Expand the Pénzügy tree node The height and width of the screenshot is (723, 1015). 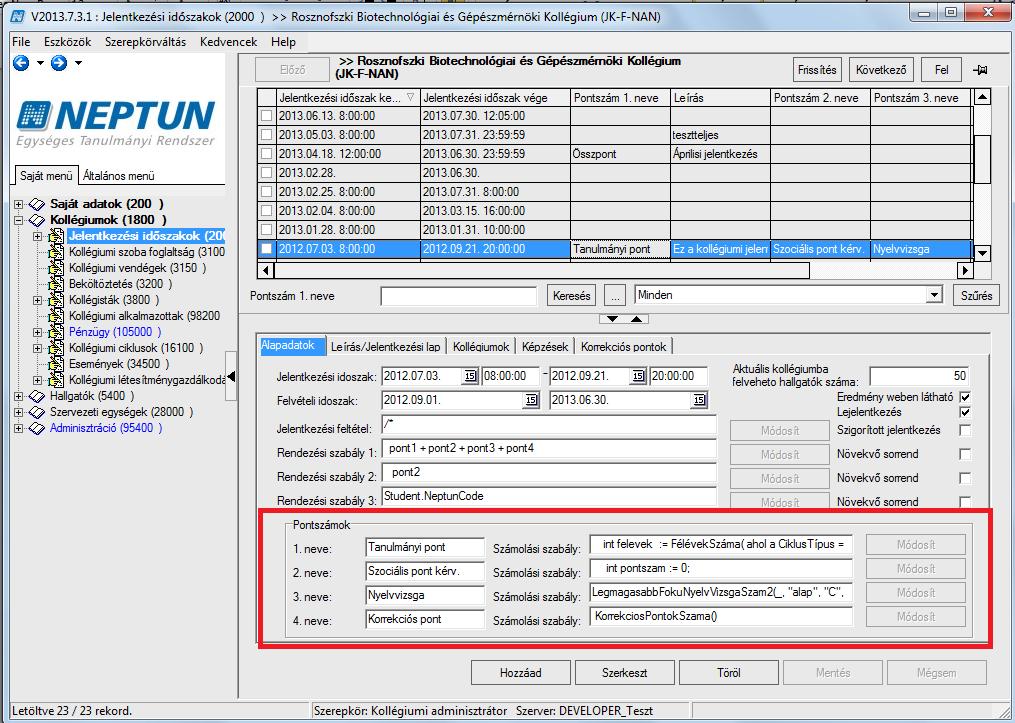tap(38, 332)
